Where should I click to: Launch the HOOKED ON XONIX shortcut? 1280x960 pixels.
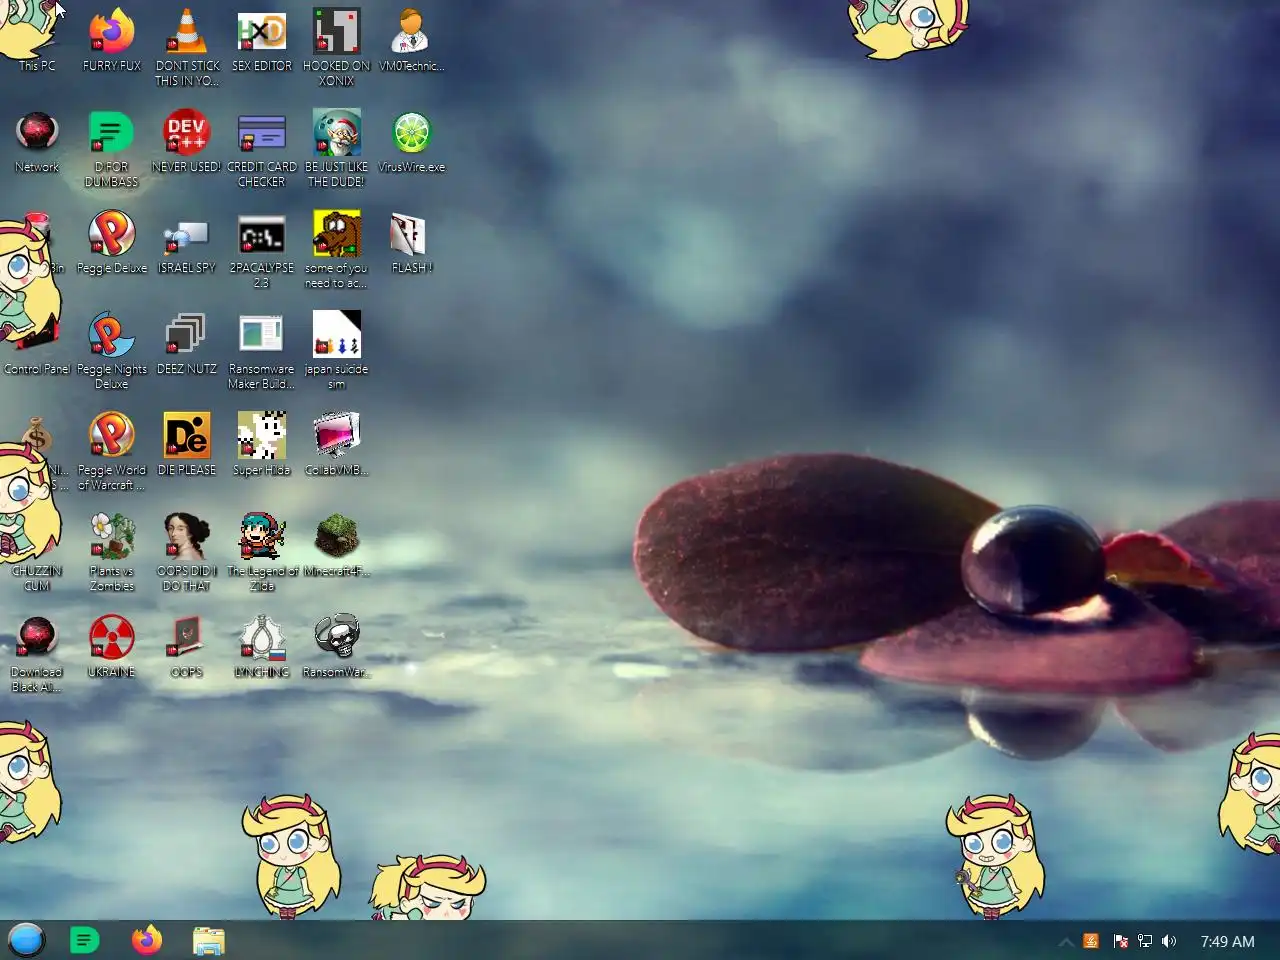(337, 33)
